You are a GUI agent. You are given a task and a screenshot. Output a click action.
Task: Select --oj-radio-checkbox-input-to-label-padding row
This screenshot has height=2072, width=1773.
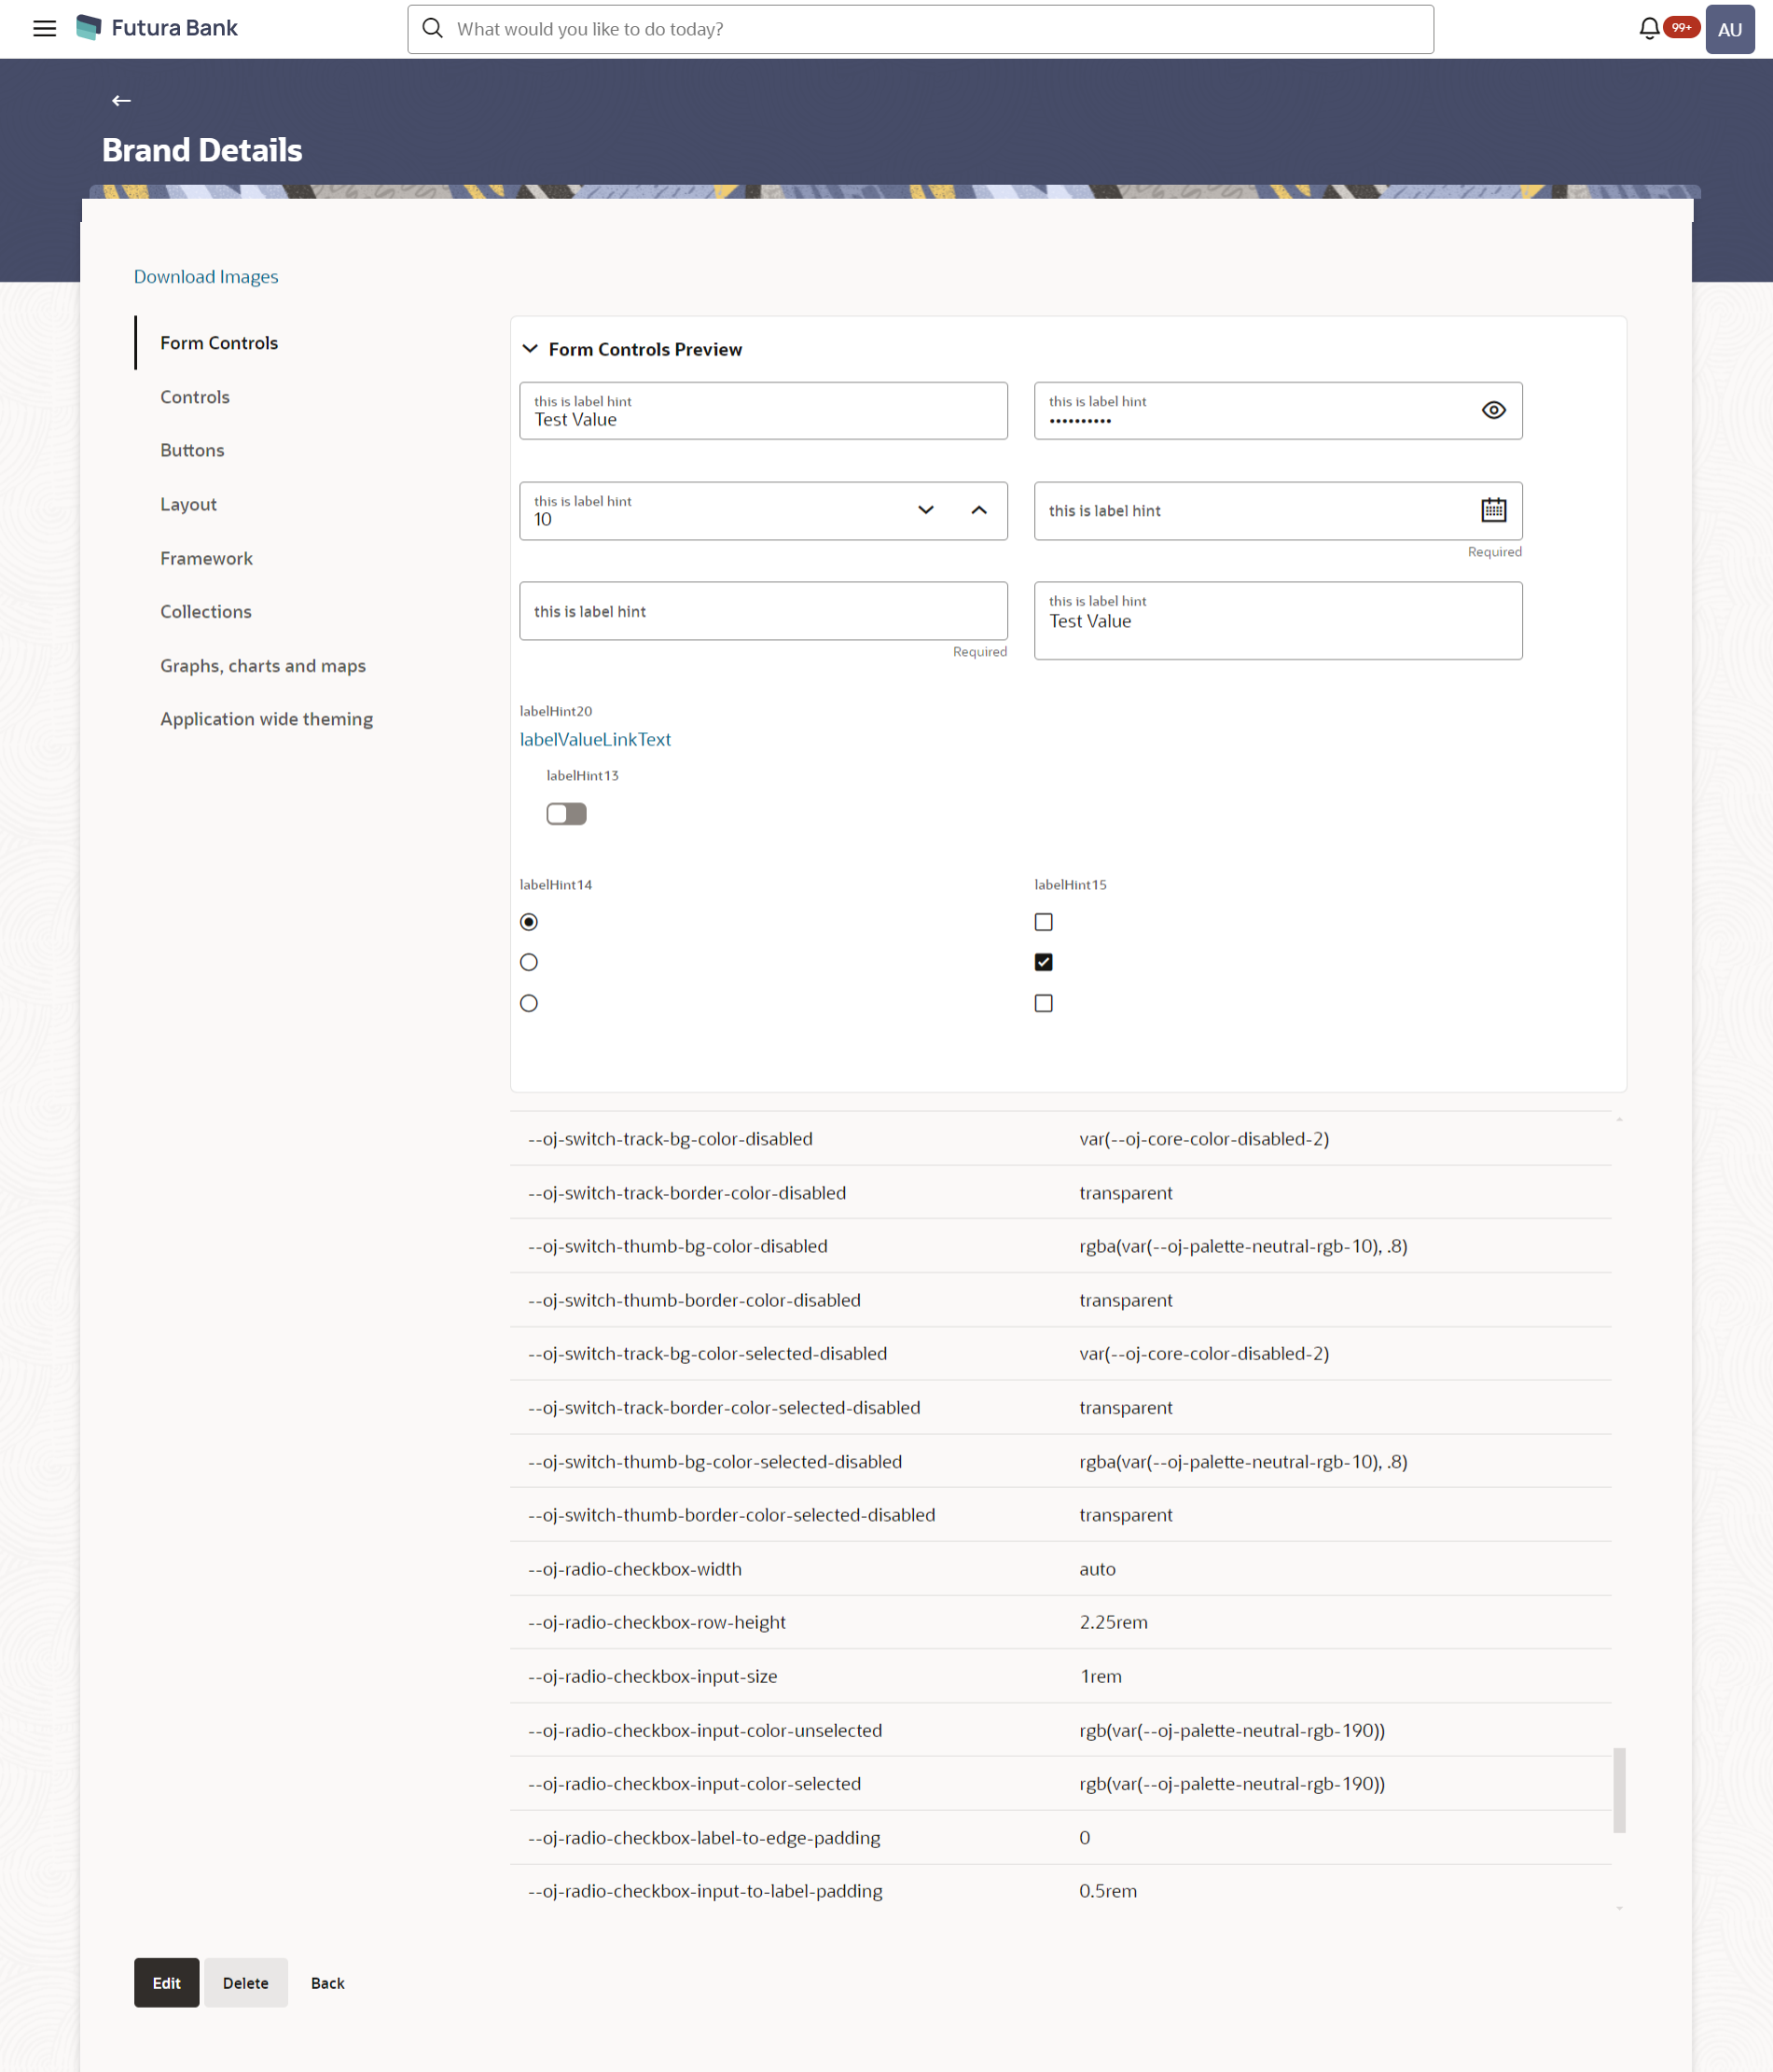pyautogui.click(x=1060, y=1891)
